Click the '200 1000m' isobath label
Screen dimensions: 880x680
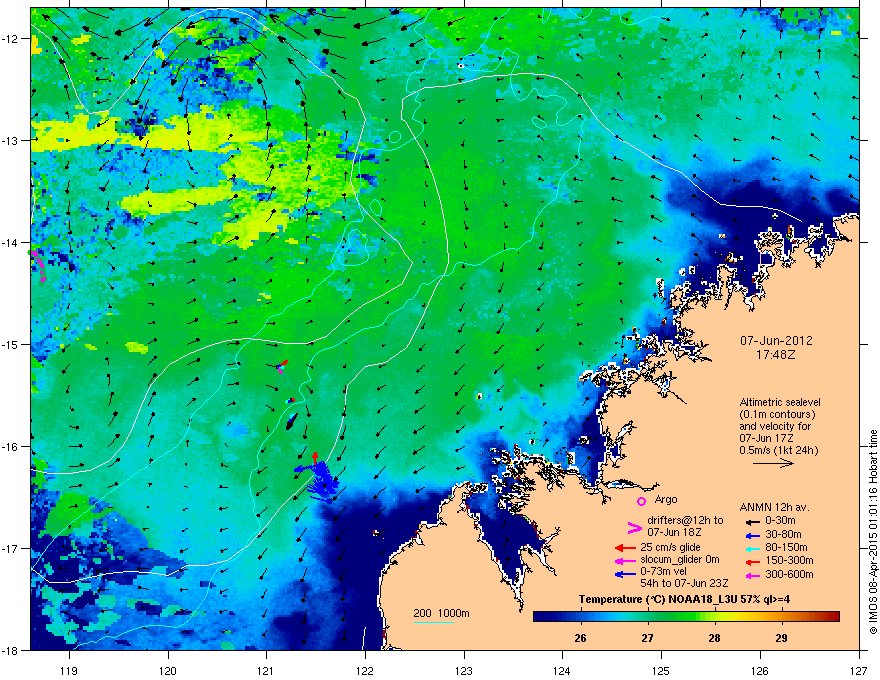(x=441, y=613)
